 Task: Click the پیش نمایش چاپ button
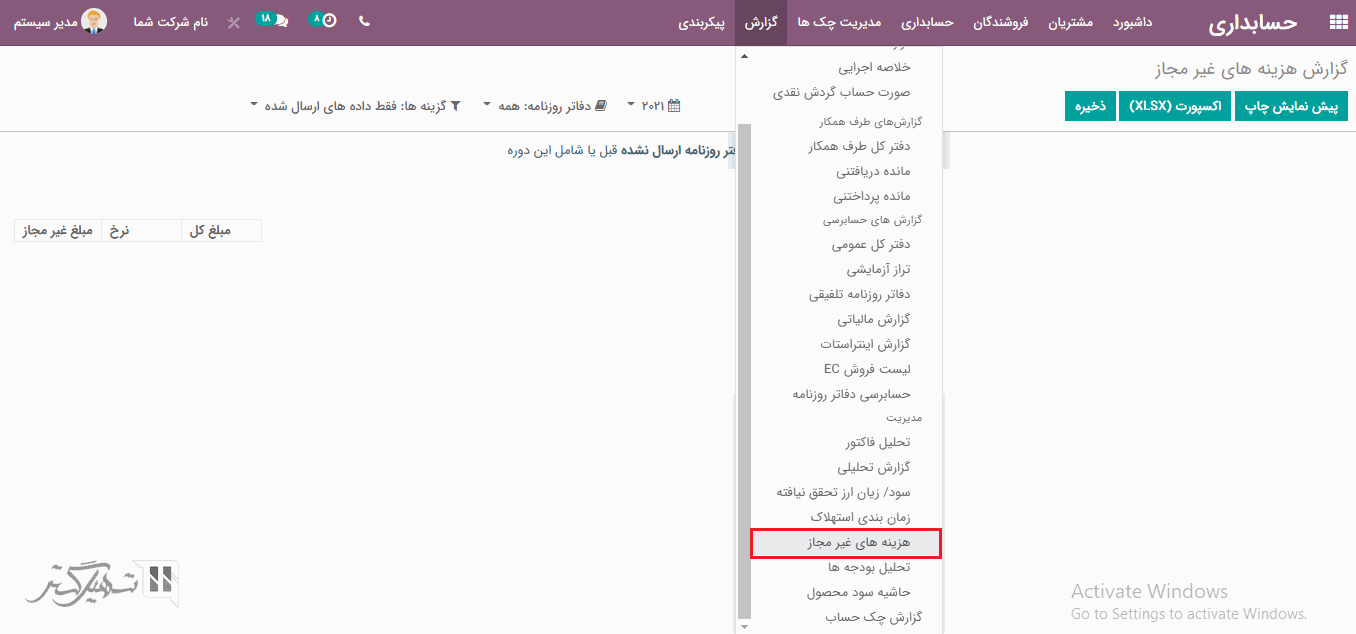pos(1291,106)
